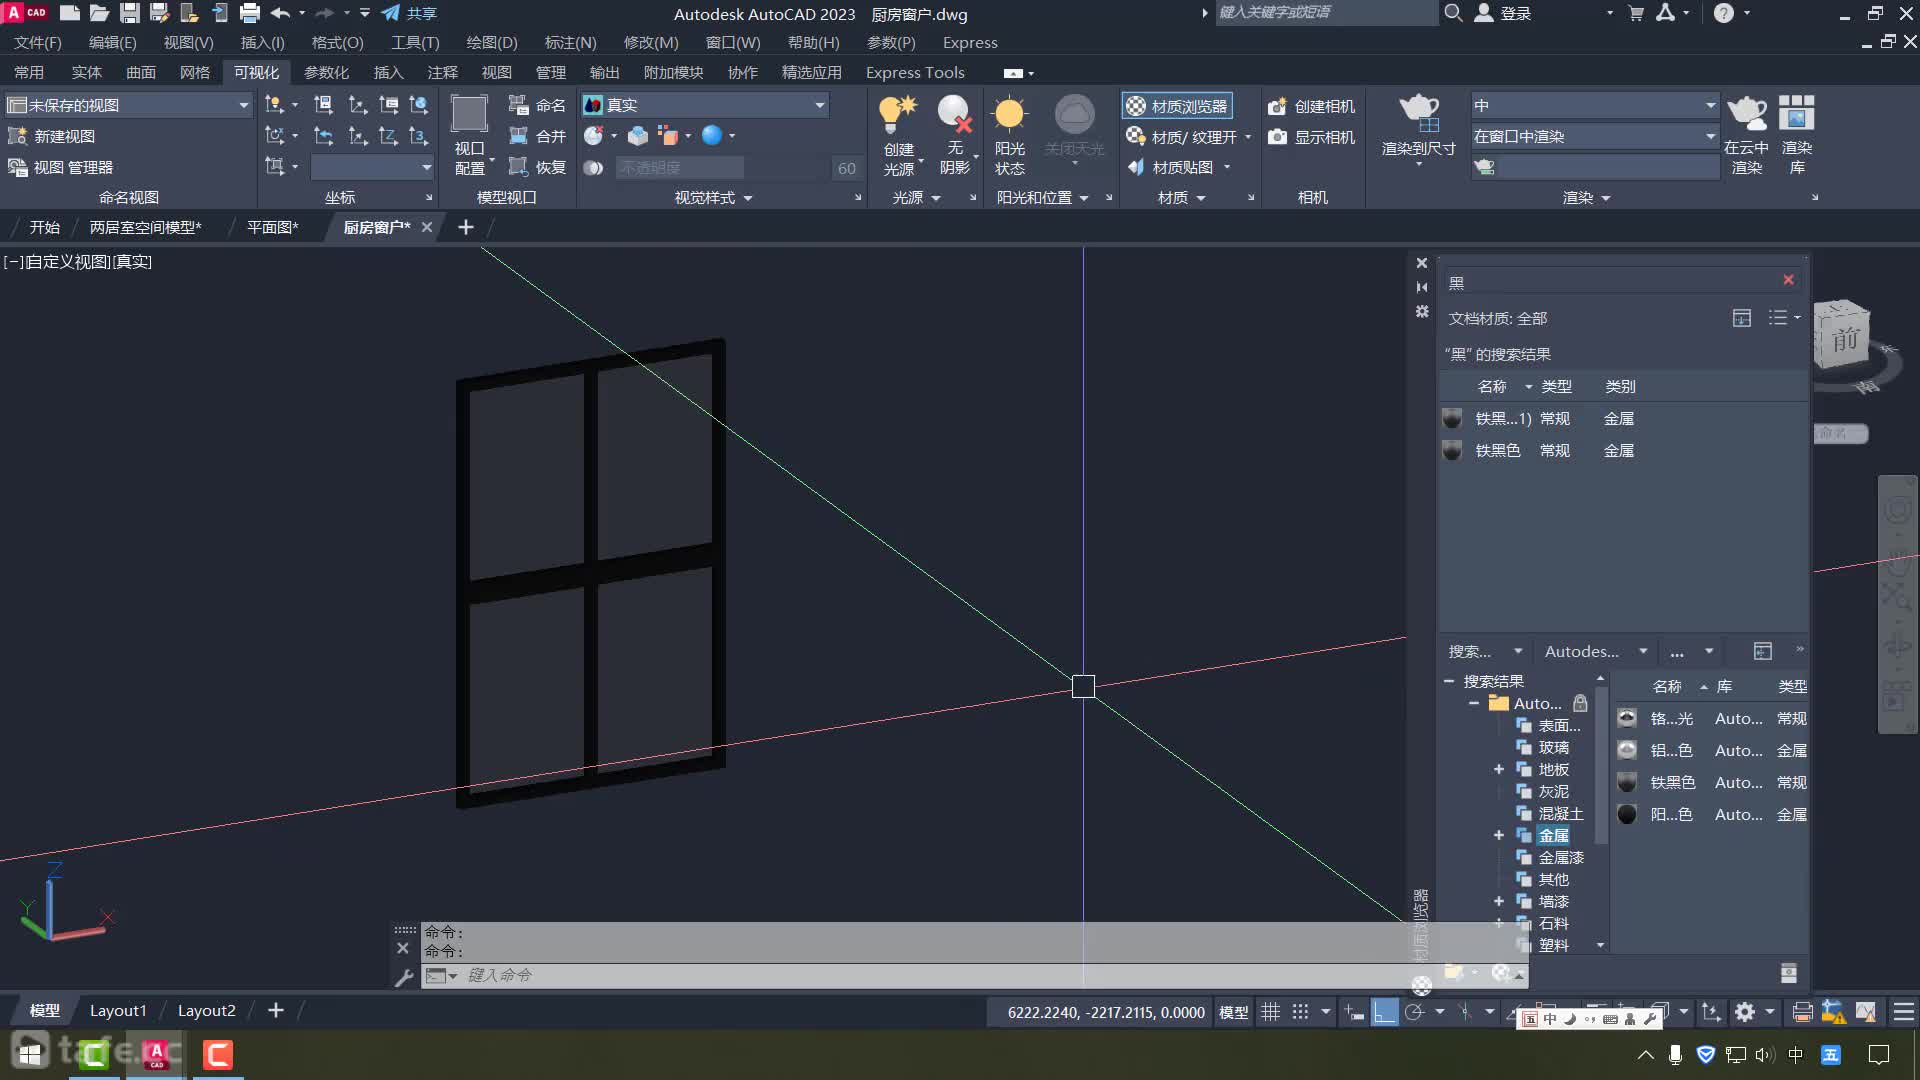Click the customize wrench icon by command line
The image size is (1920, 1080).
(x=404, y=977)
